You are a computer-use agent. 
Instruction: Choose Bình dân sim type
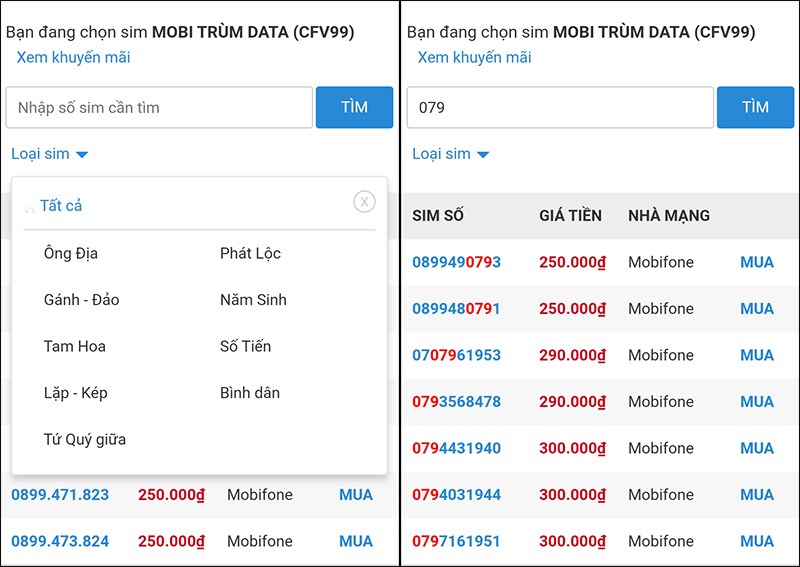[x=250, y=393]
